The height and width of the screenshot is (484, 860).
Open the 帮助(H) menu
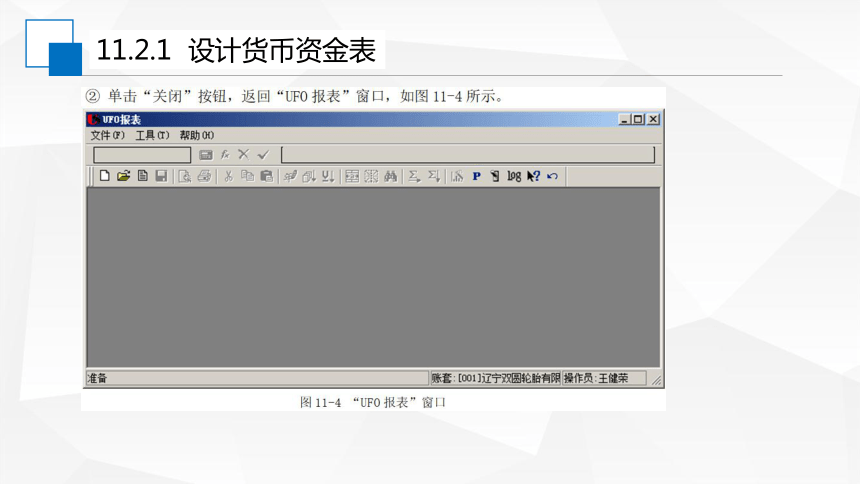(197, 135)
